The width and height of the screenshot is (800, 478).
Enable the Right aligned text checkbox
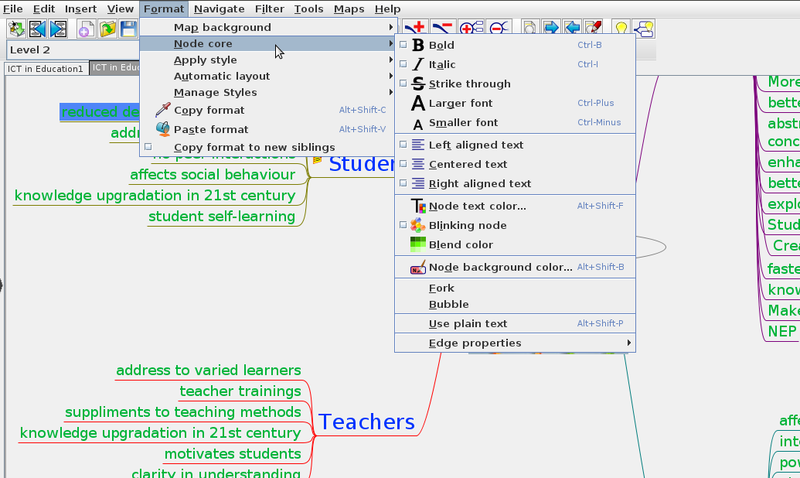click(403, 183)
